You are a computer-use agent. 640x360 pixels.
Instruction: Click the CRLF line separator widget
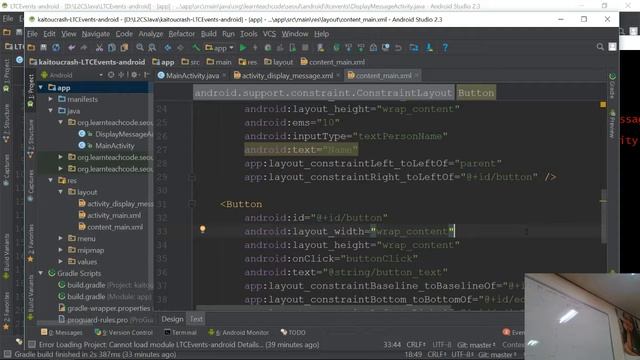click(x=416, y=345)
